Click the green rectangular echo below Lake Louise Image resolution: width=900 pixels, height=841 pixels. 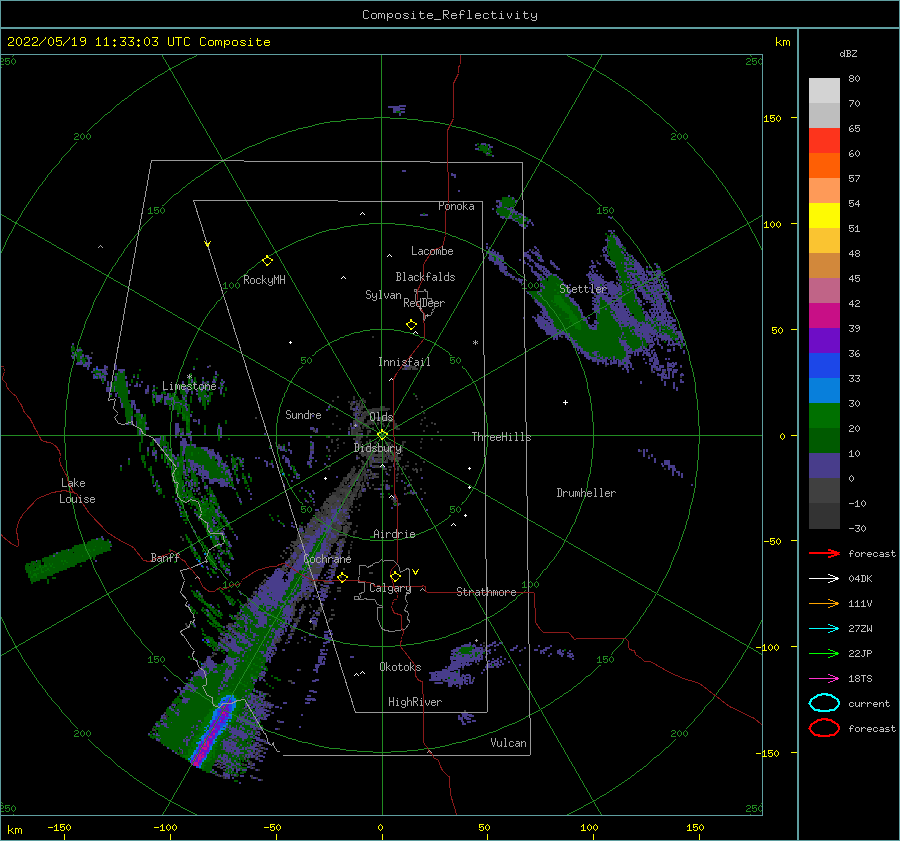click(68, 559)
